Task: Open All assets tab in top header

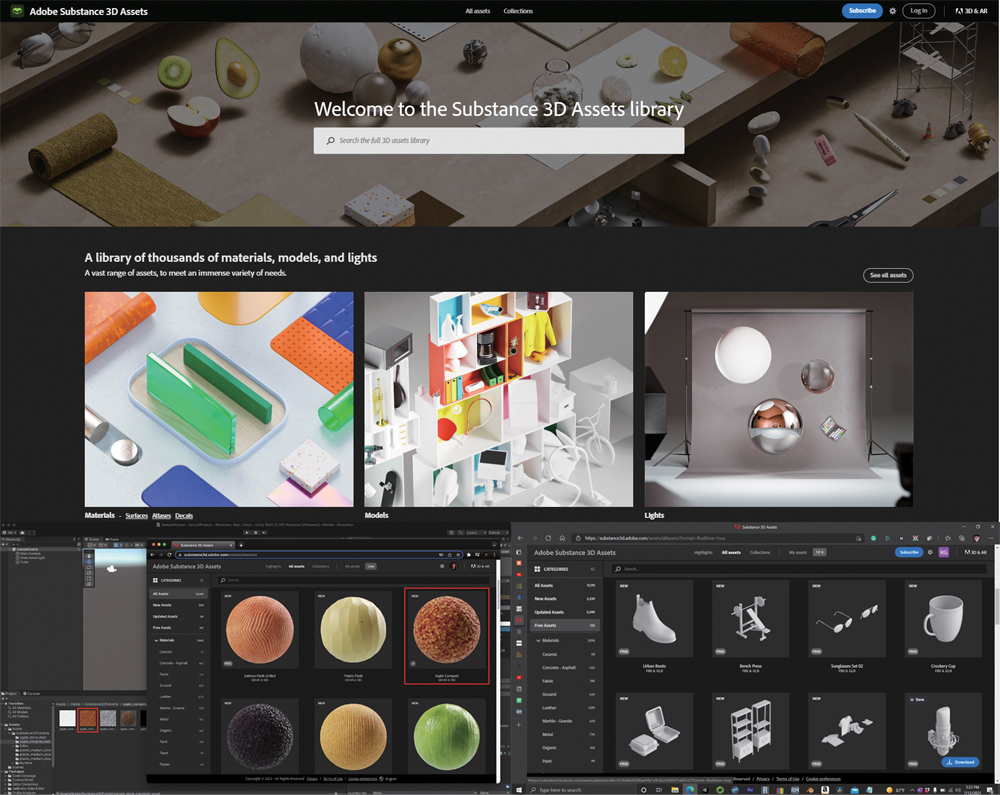Action: tap(478, 11)
